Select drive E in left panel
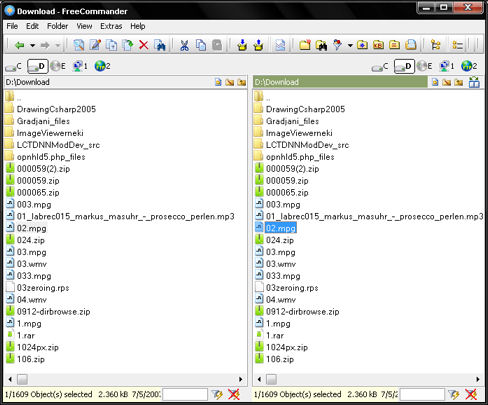Image resolution: width=488 pixels, height=405 pixels. click(x=59, y=66)
